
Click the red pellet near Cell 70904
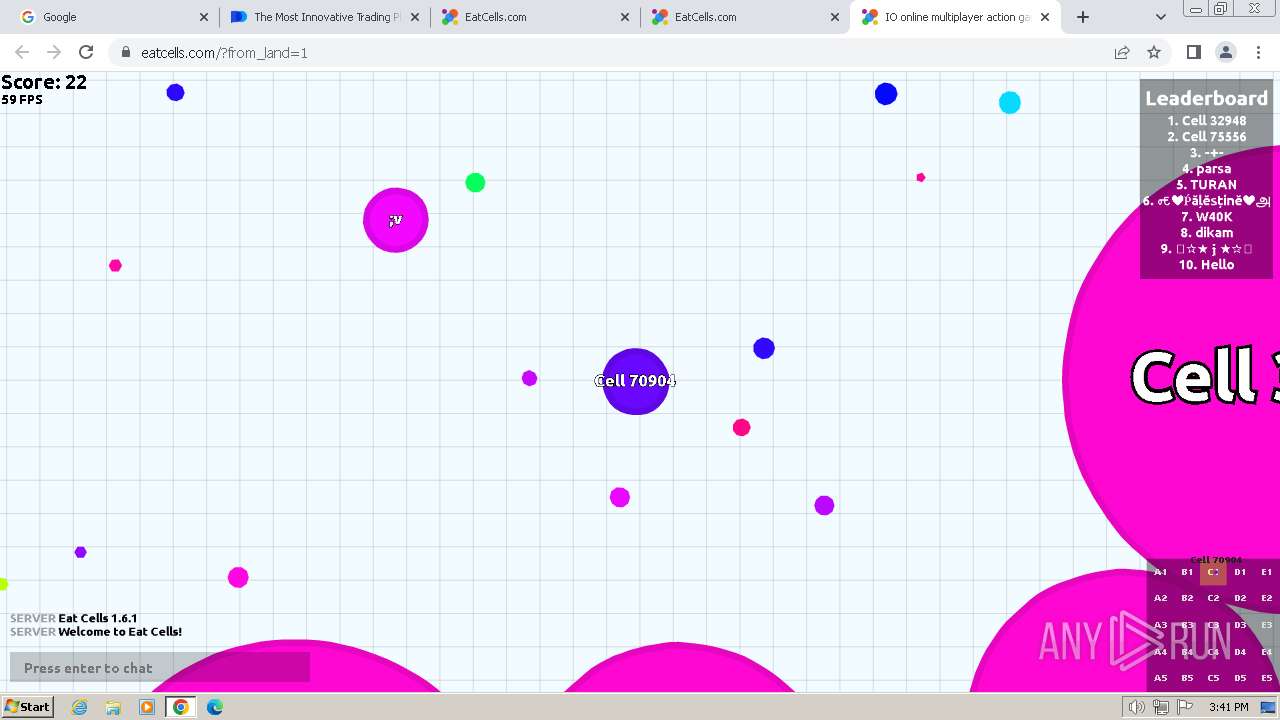pos(741,427)
